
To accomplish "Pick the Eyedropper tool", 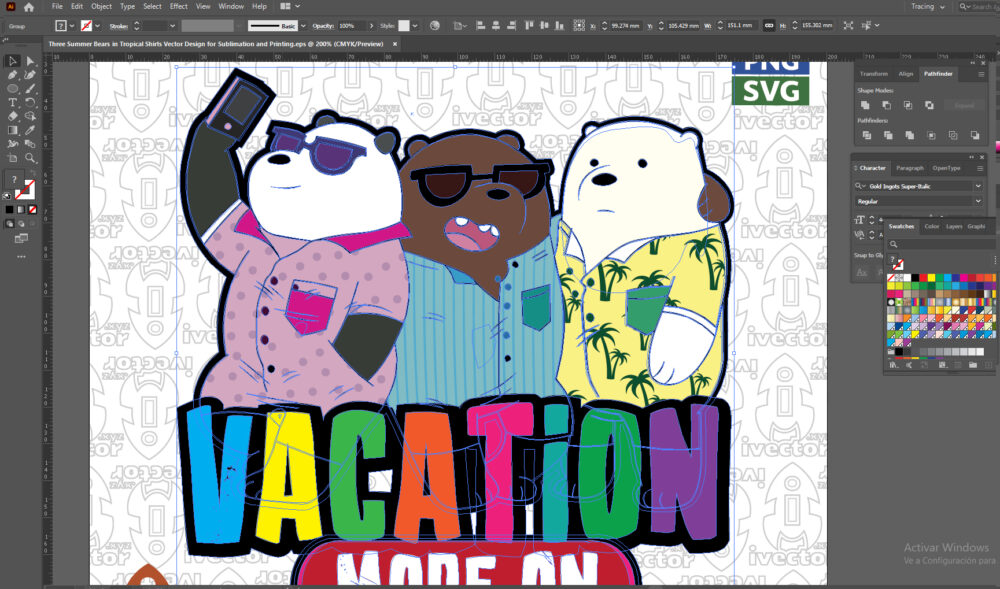I will (x=30, y=130).
